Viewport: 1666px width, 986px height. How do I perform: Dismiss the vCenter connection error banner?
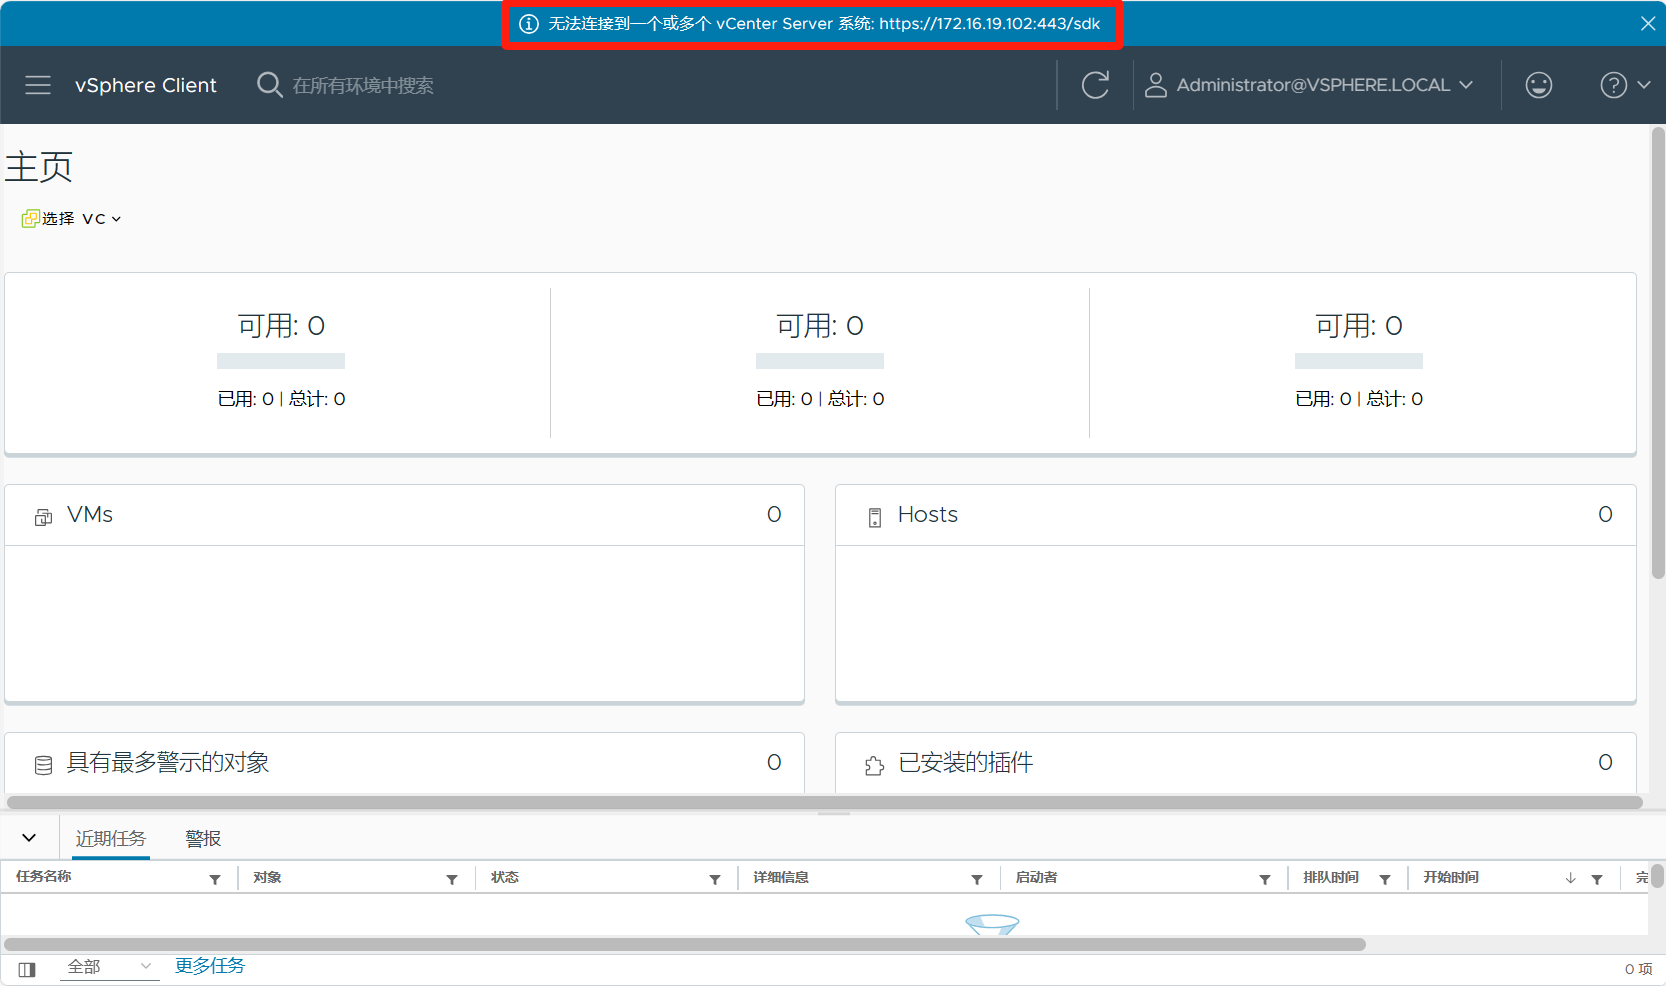pos(1647,23)
